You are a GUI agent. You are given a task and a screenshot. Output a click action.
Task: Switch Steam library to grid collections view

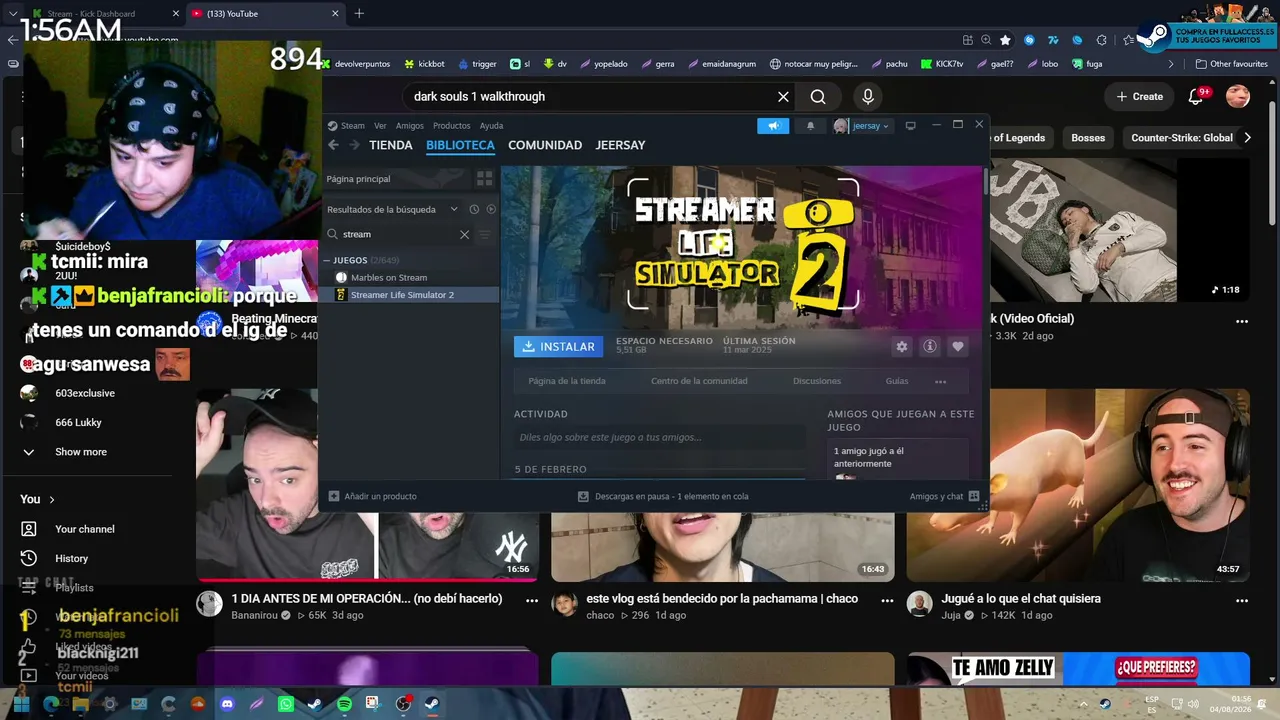pos(485,179)
